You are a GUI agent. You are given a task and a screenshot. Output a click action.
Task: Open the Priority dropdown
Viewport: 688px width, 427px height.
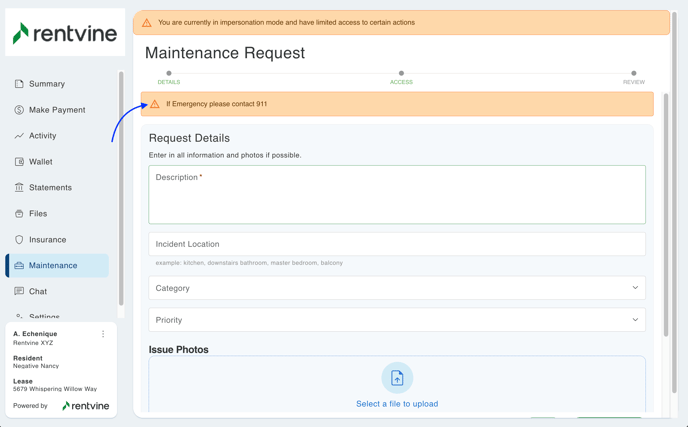(397, 320)
